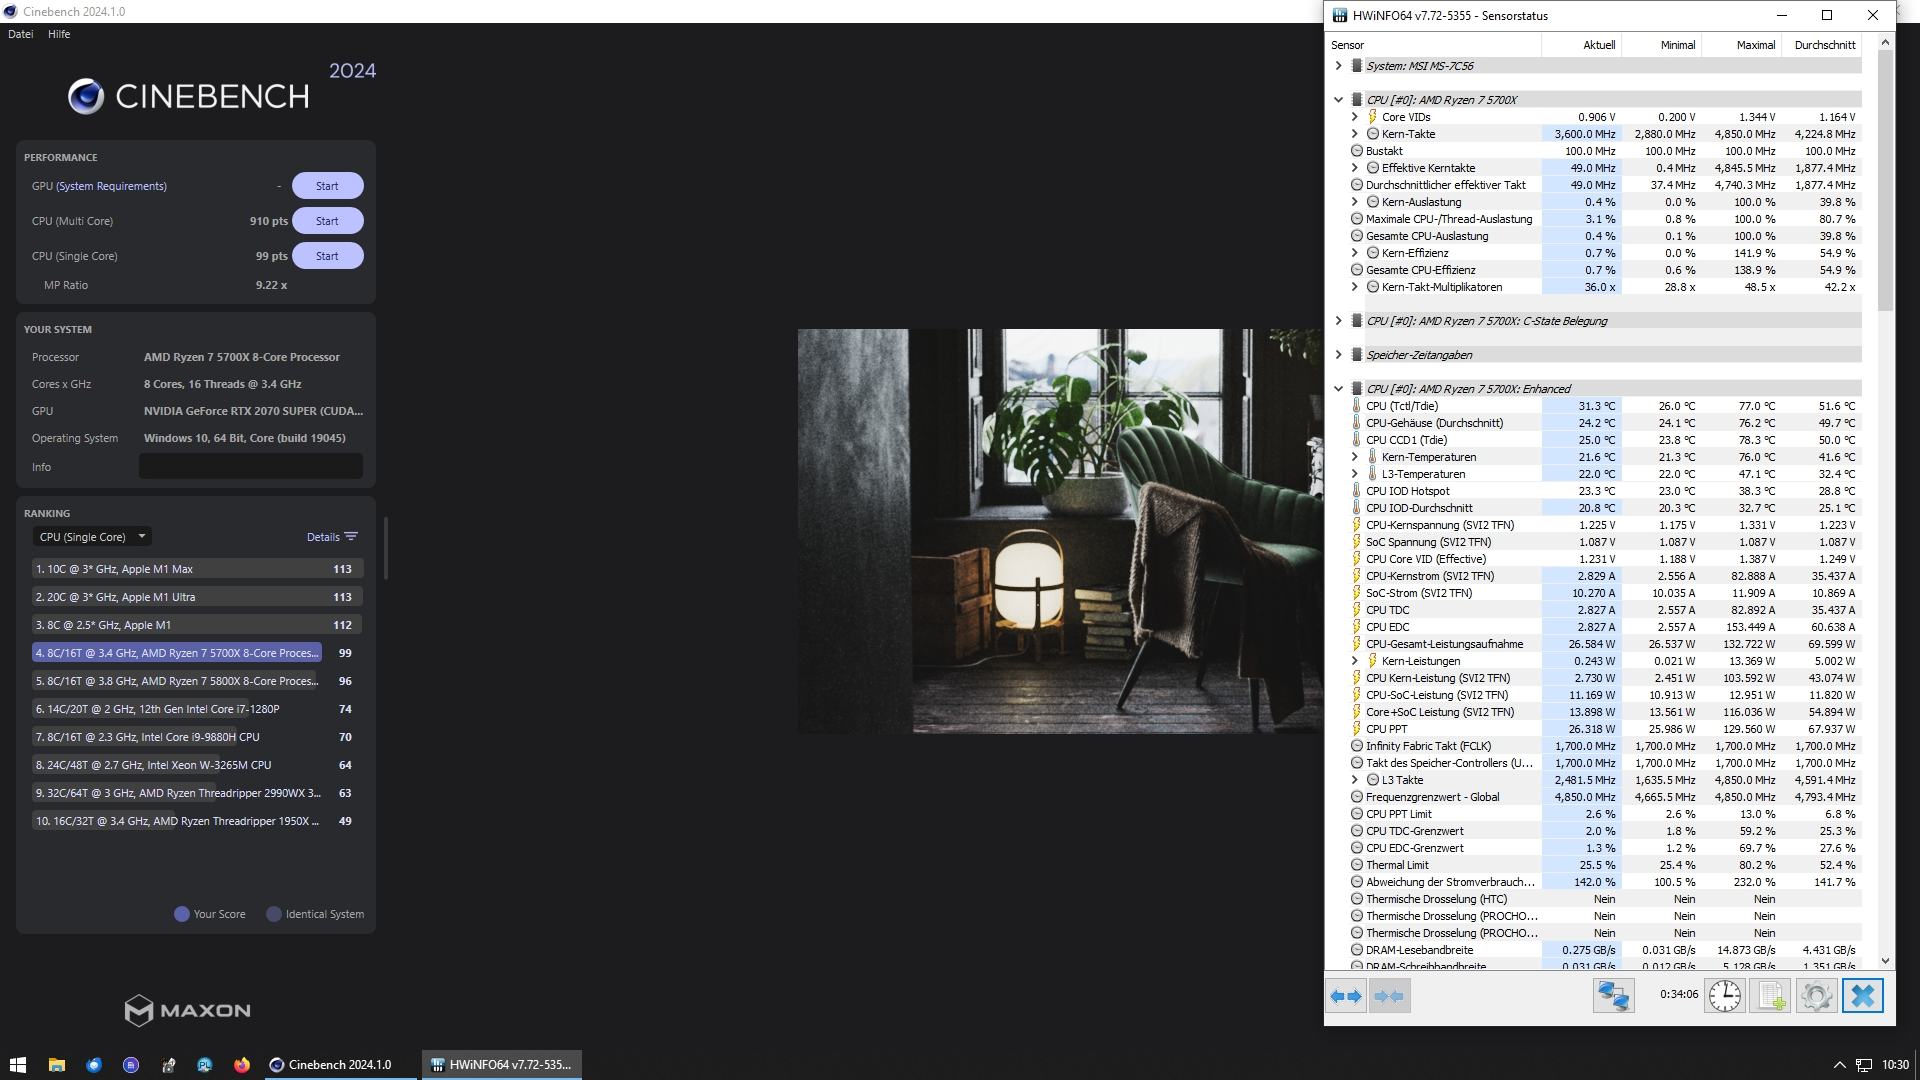Click the HWiNFO scrollbar down arrow
1920x1080 pixels.
tap(1886, 961)
